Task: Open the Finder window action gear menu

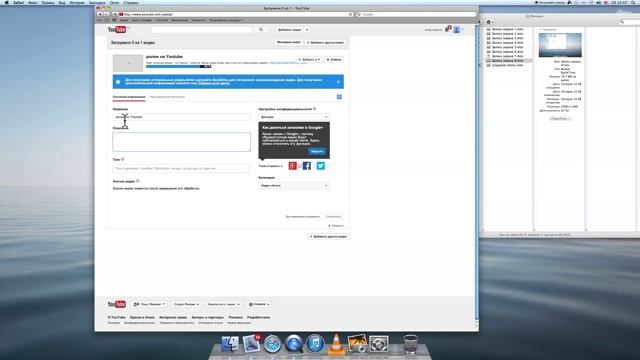Action: (x=490, y=22)
